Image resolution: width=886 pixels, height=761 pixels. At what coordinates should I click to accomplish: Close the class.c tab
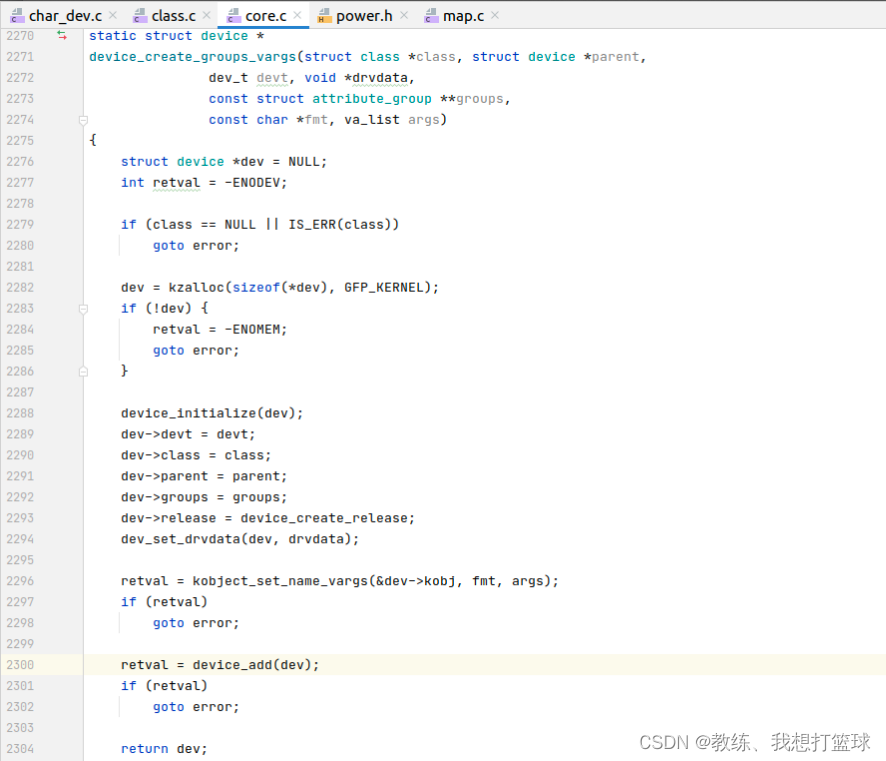tap(207, 15)
